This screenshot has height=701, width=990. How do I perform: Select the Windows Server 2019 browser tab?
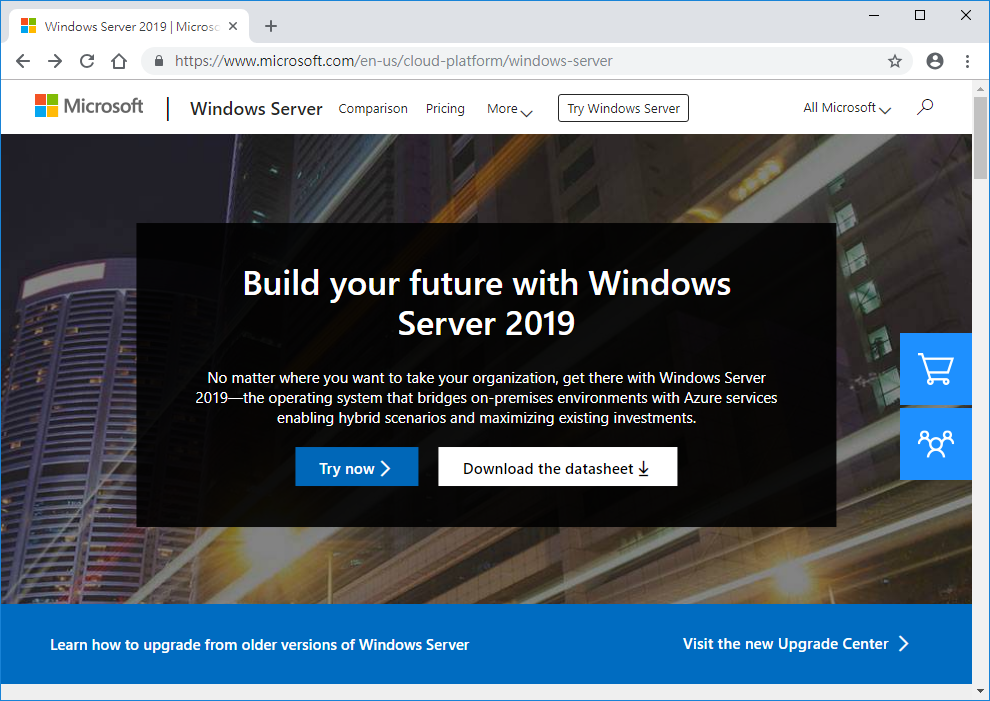pos(128,27)
